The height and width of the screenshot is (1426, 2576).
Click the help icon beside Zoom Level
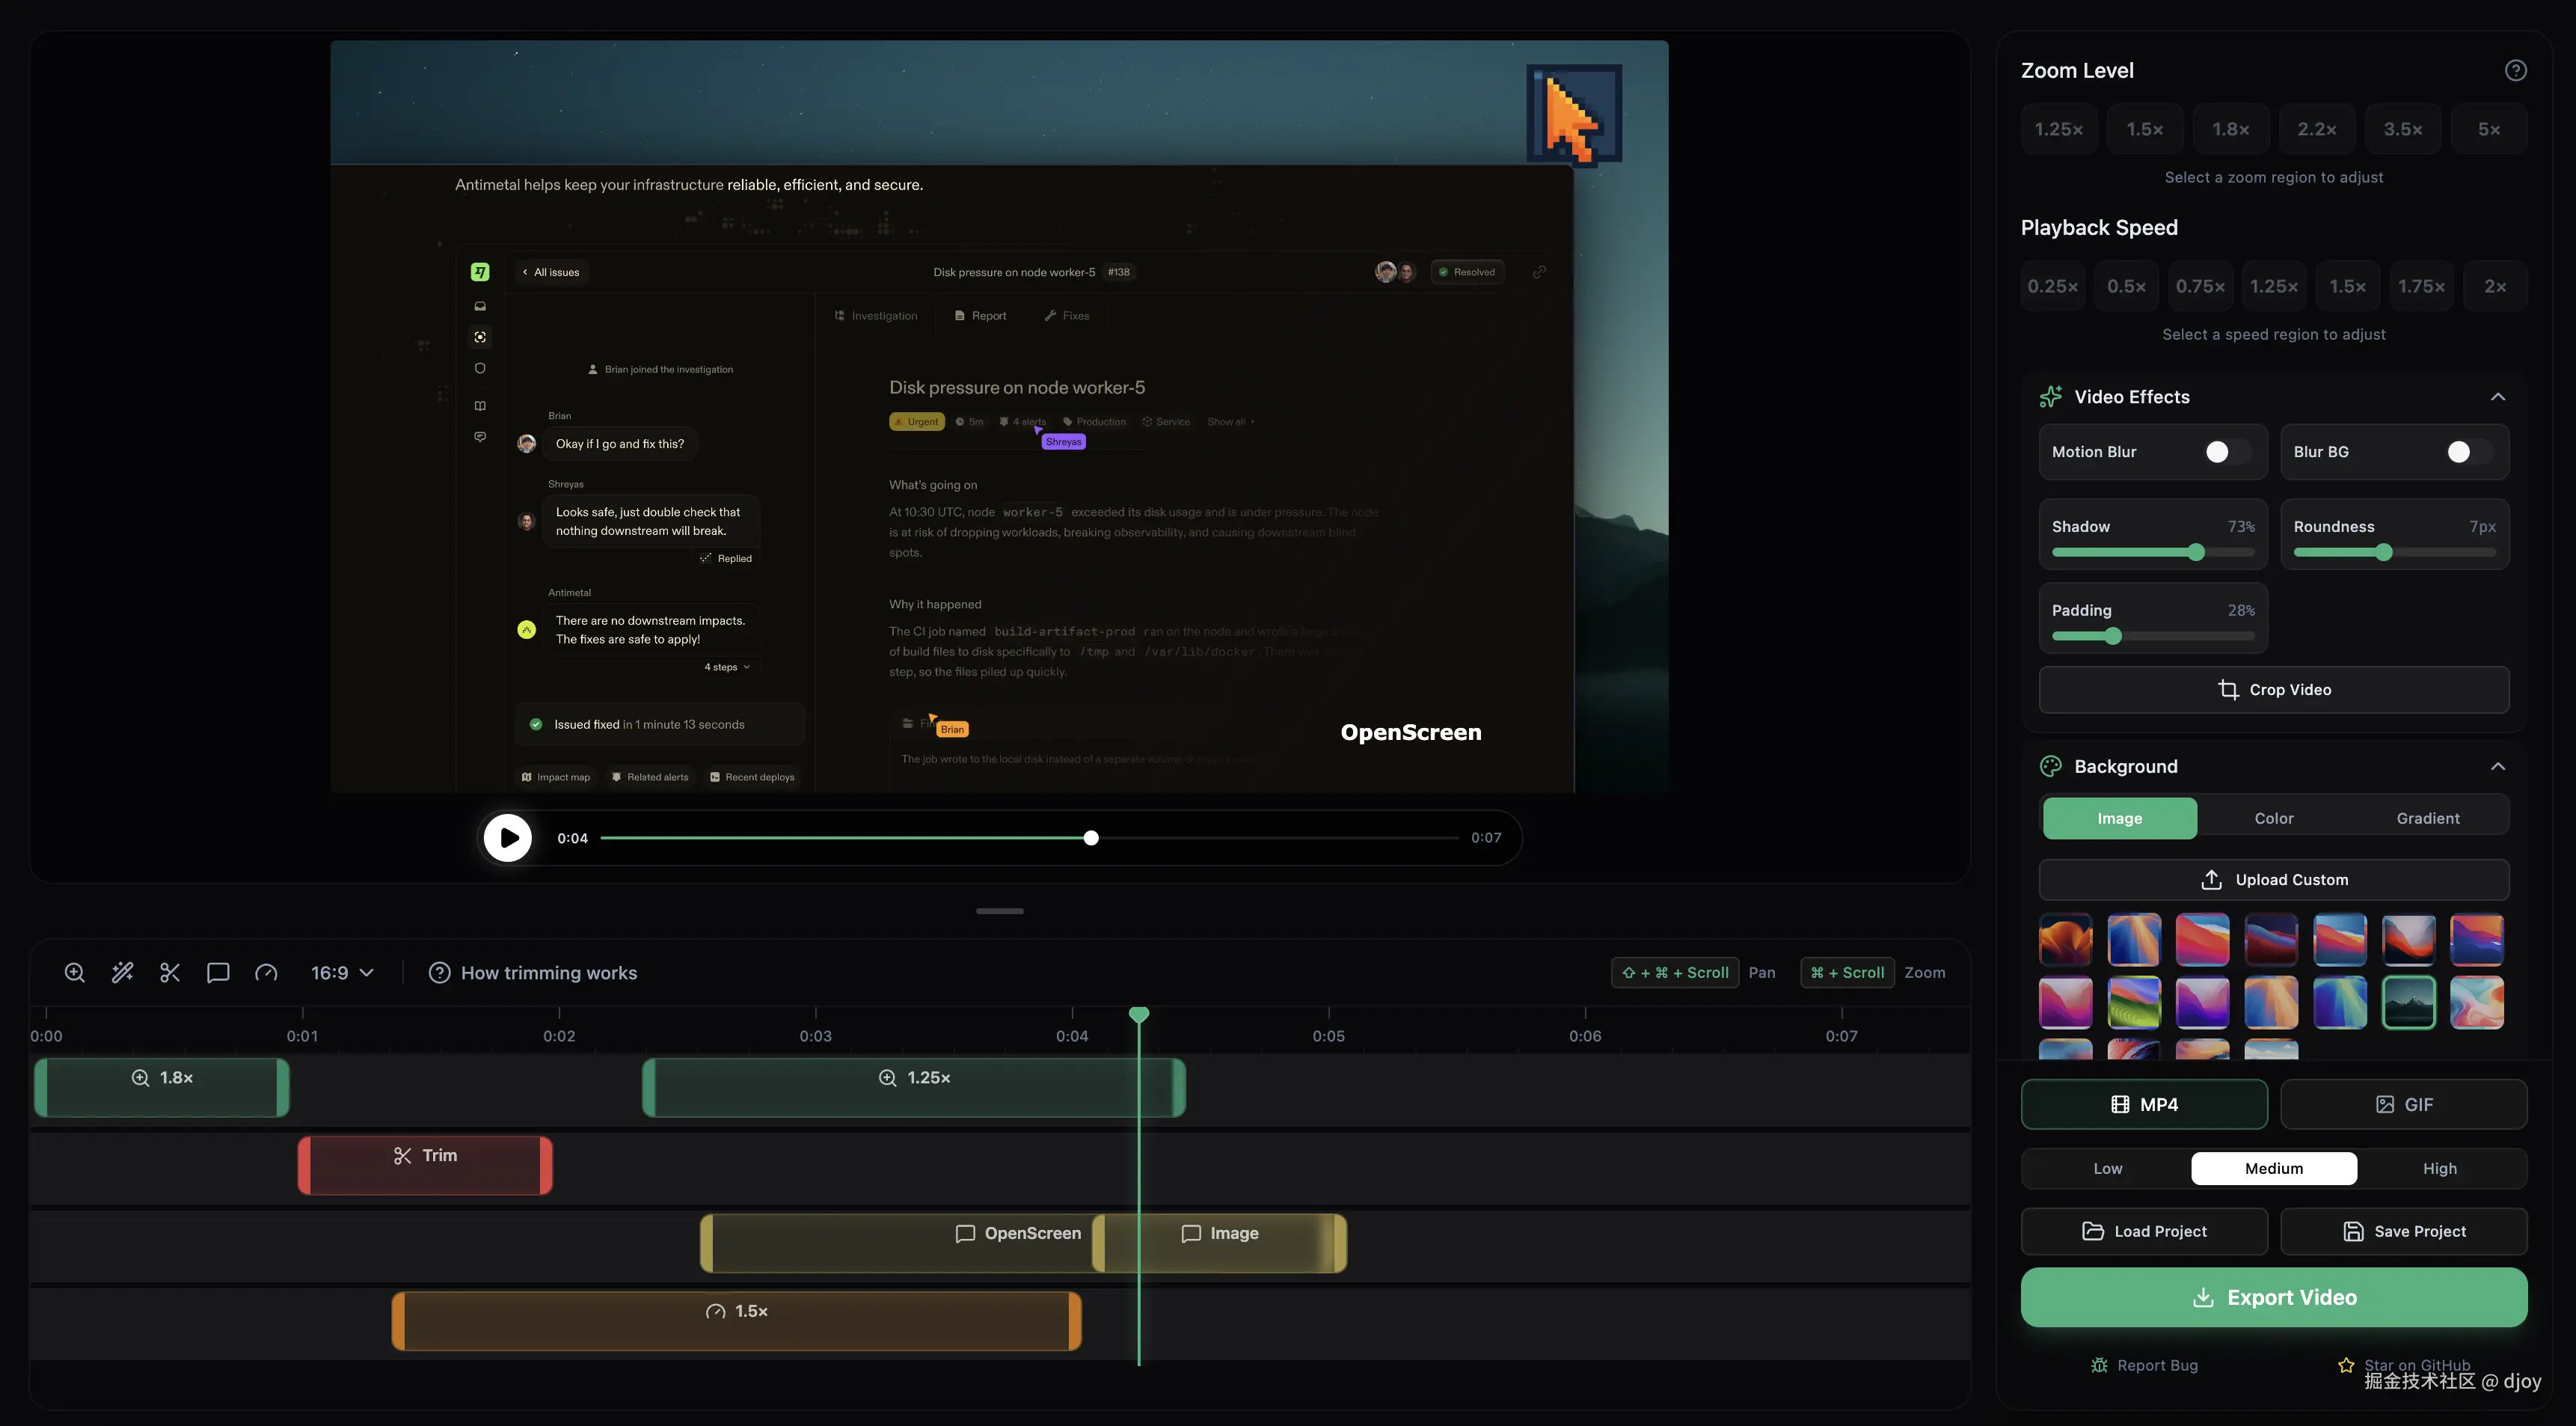tap(2516, 70)
